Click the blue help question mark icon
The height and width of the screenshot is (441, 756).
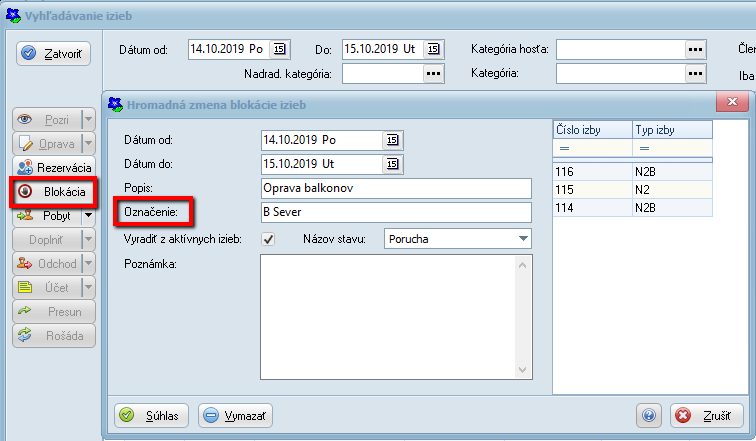click(649, 415)
